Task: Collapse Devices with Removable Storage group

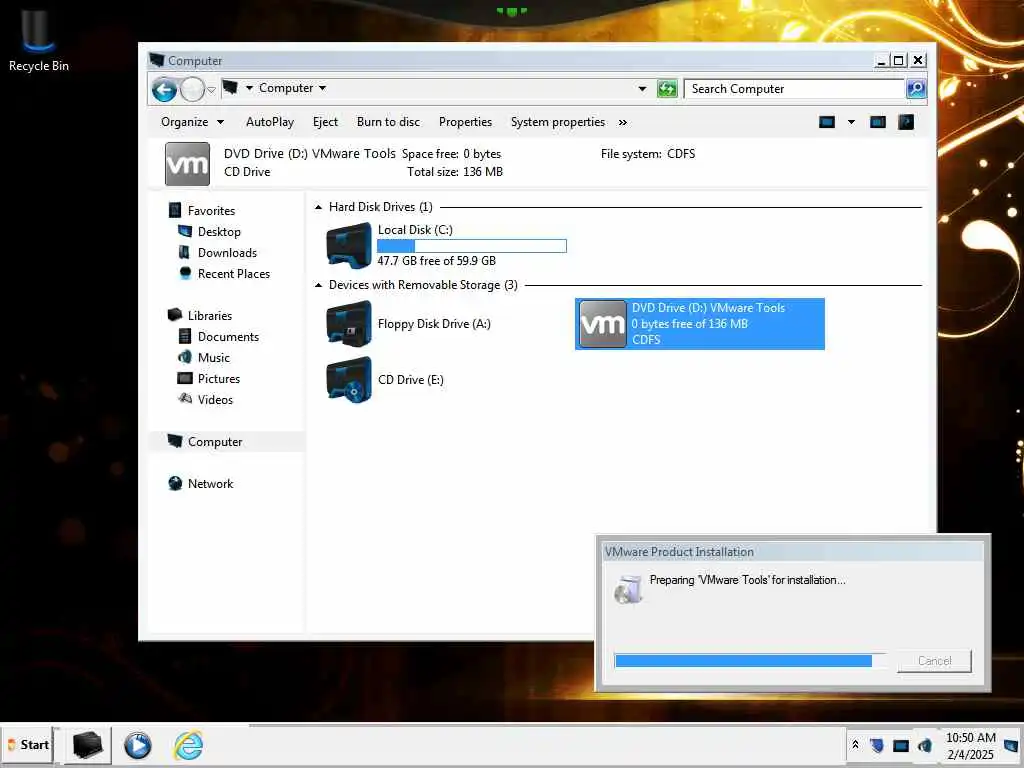Action: pos(318,285)
